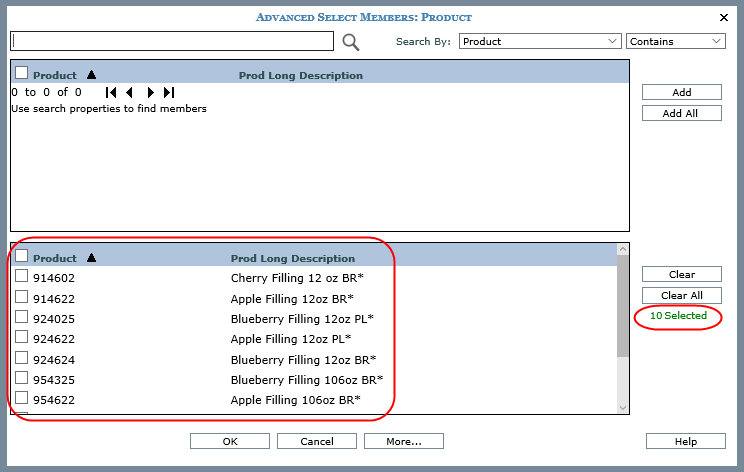Click Product column header in selected list
This screenshot has width=744, height=472.
coord(55,259)
